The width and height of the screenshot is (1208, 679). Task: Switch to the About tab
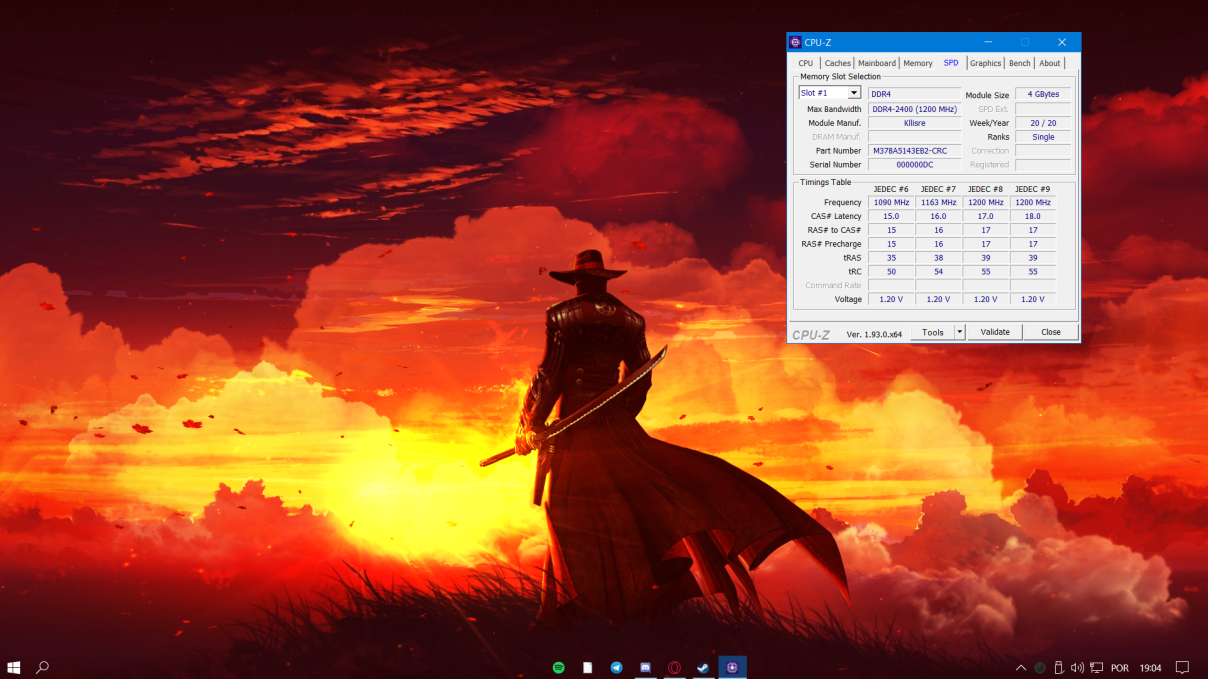coord(1050,63)
